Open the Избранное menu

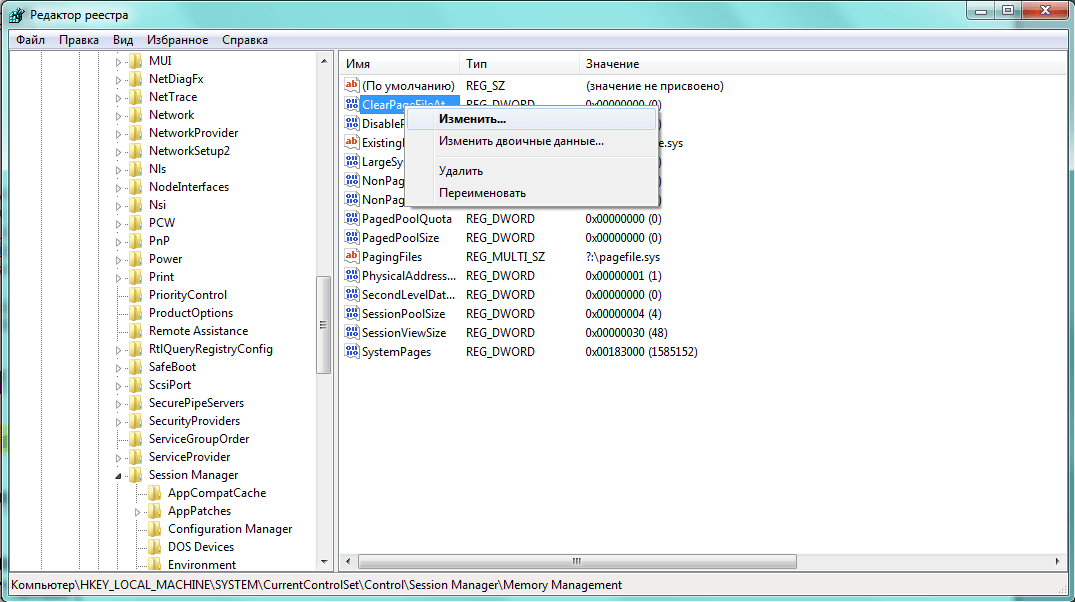(x=177, y=40)
